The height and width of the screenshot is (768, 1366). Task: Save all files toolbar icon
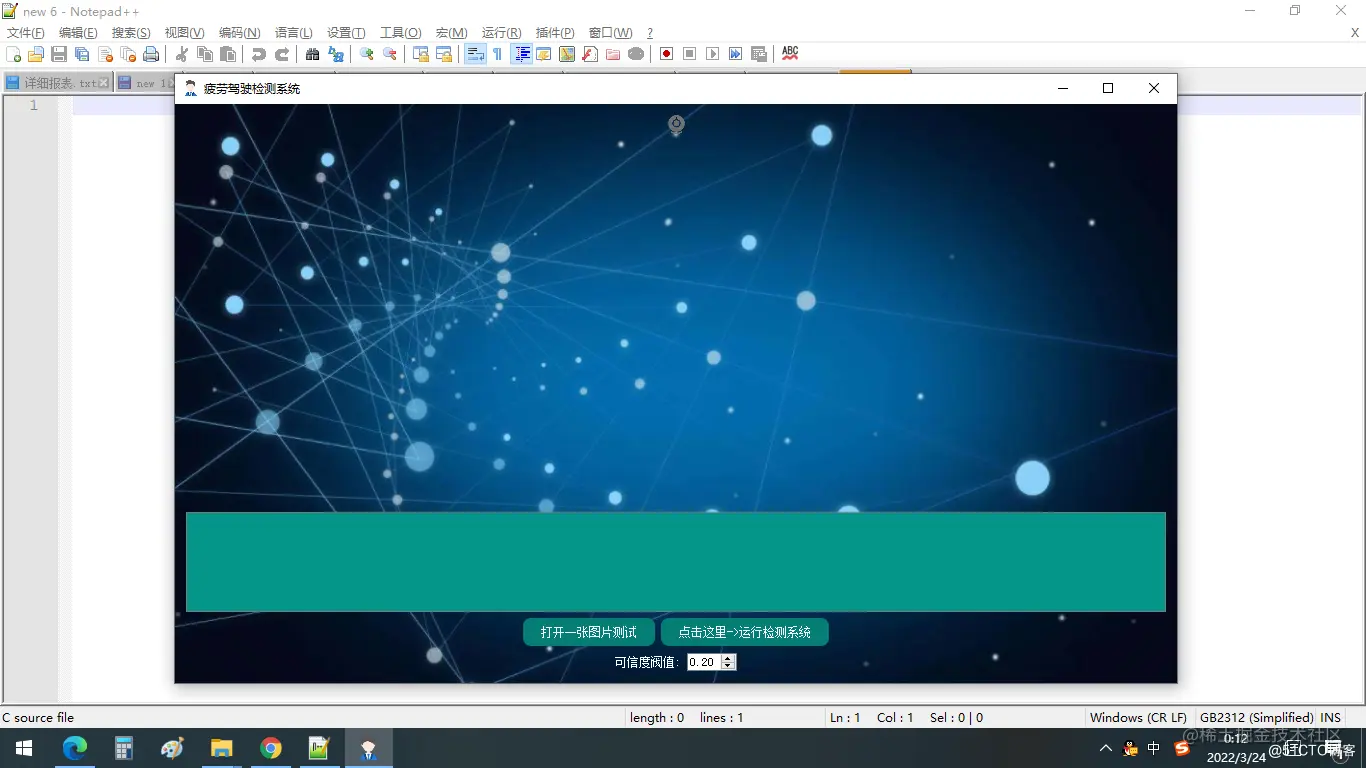pos(82,54)
